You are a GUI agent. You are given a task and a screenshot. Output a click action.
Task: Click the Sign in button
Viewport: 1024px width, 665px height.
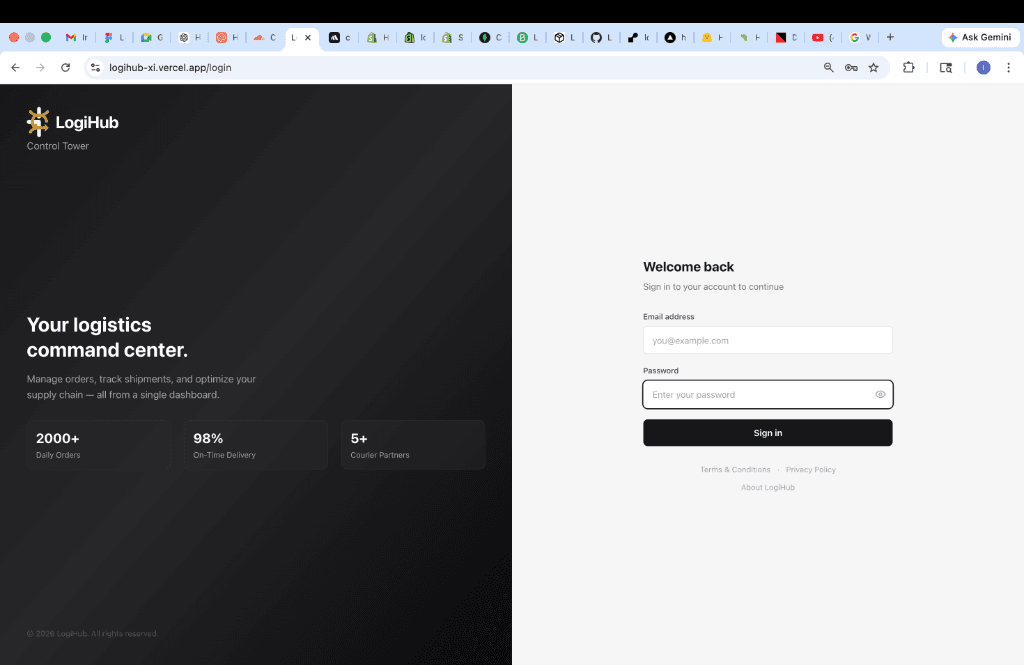(767, 433)
